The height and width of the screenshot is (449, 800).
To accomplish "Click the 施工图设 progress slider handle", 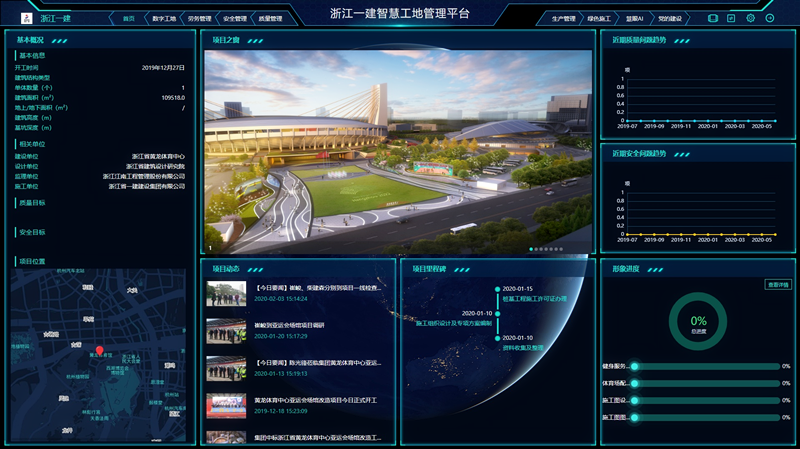I will click(635, 401).
